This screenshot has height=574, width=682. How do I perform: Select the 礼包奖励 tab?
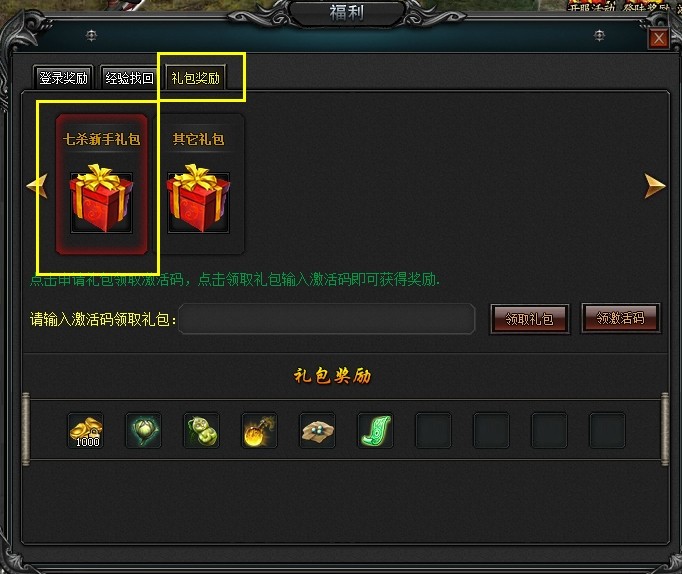195,78
